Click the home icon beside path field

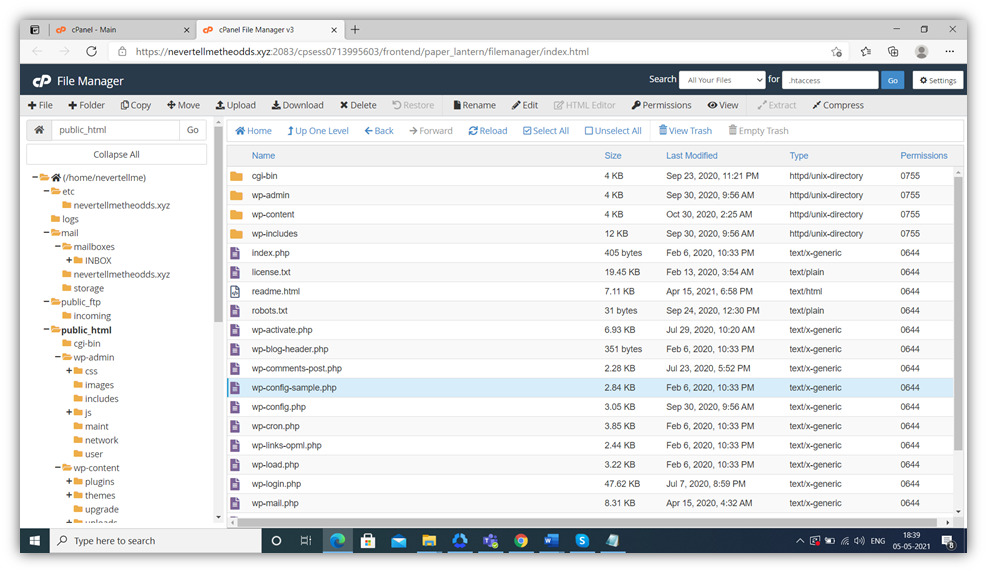click(39, 130)
